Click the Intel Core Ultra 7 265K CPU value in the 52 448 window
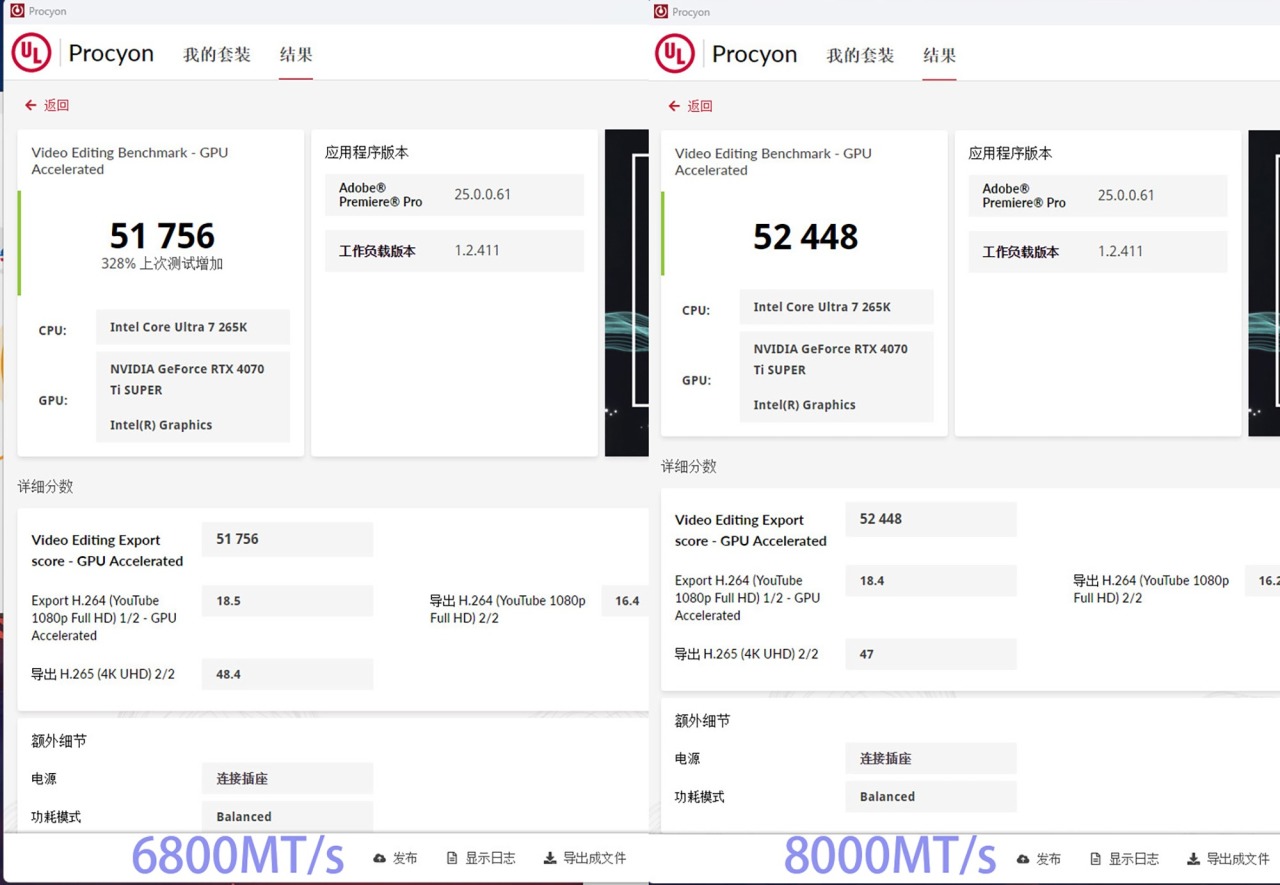 [837, 307]
